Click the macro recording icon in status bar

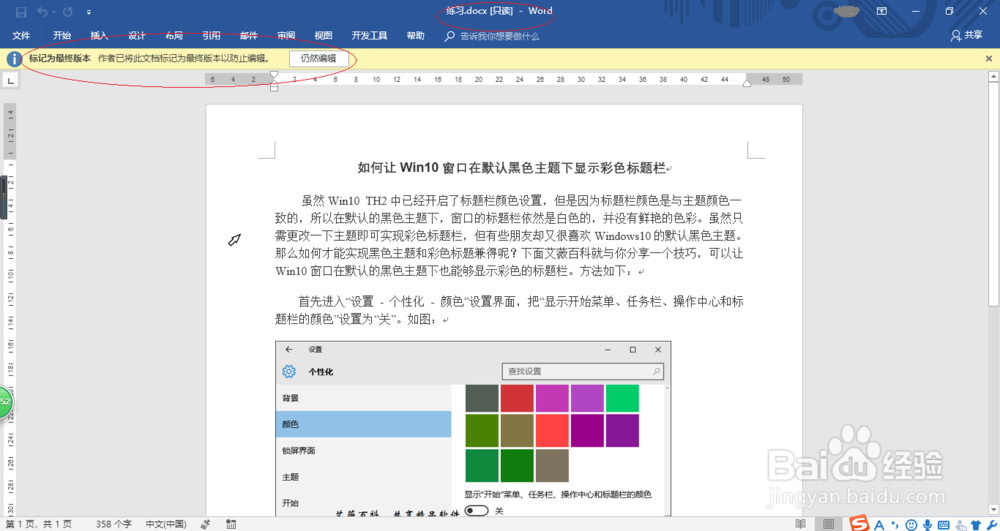click(x=231, y=524)
